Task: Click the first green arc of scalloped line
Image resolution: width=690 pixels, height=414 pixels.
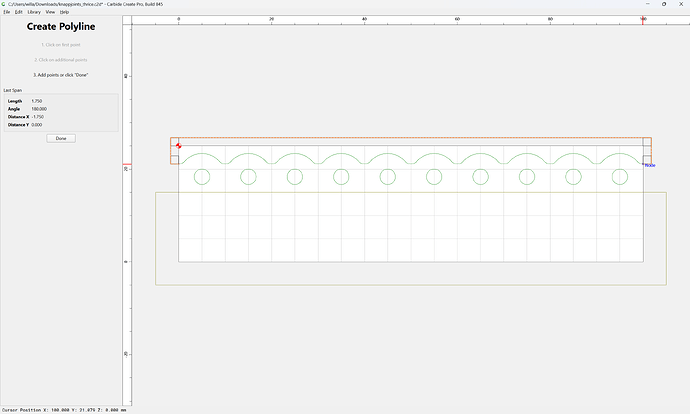Action: (x=202, y=154)
